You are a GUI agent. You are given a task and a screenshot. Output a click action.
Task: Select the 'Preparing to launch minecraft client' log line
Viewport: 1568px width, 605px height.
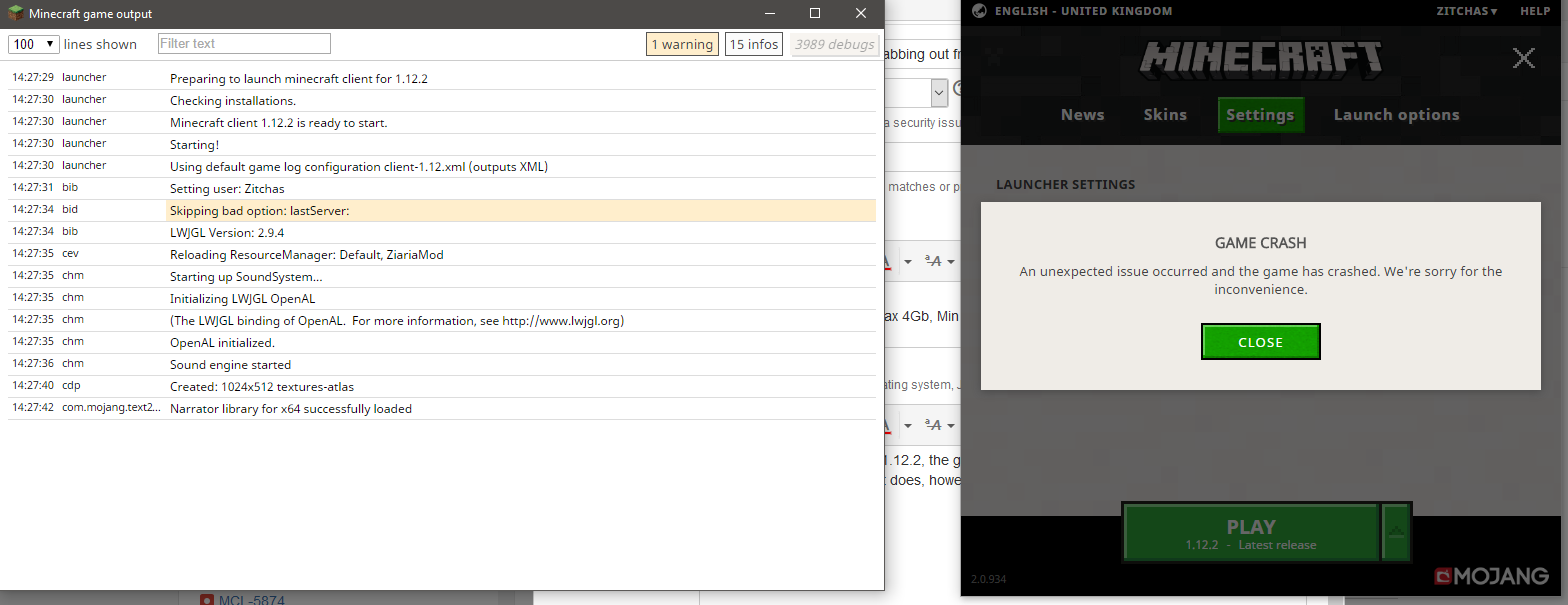point(442,78)
